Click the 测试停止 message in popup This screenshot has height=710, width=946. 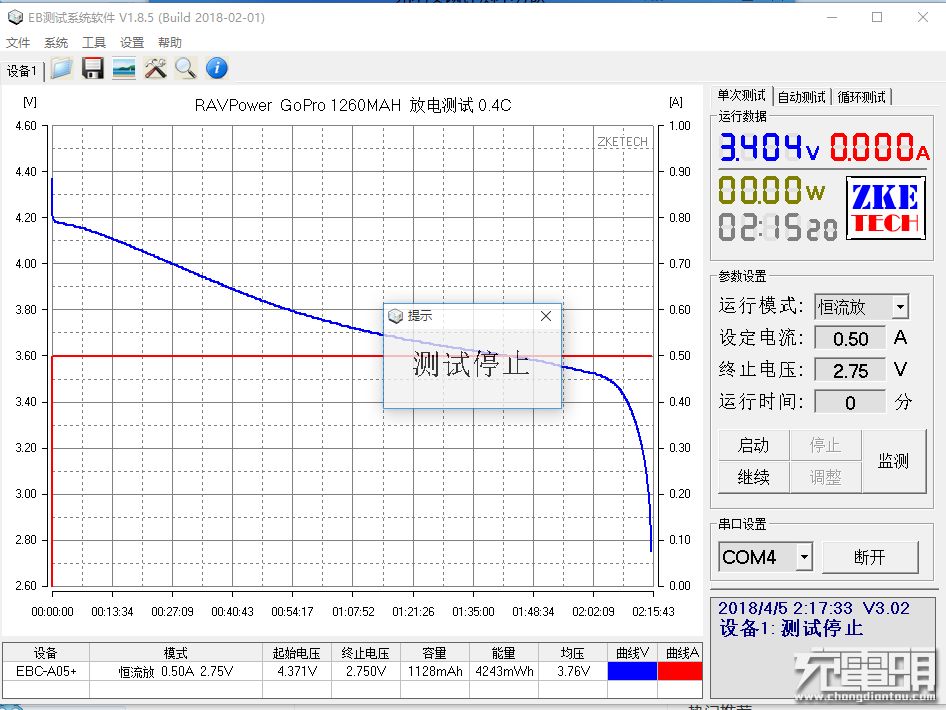471,364
